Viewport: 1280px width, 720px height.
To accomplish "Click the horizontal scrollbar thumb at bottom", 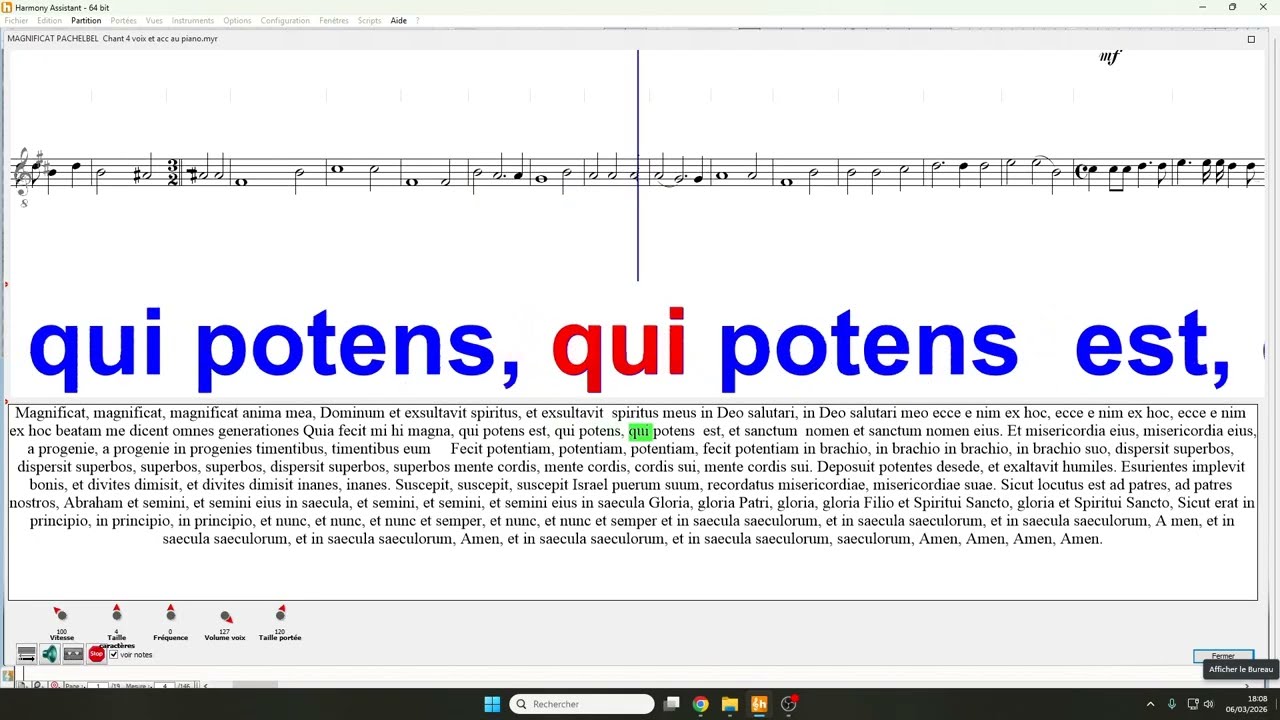I will click(x=255, y=686).
